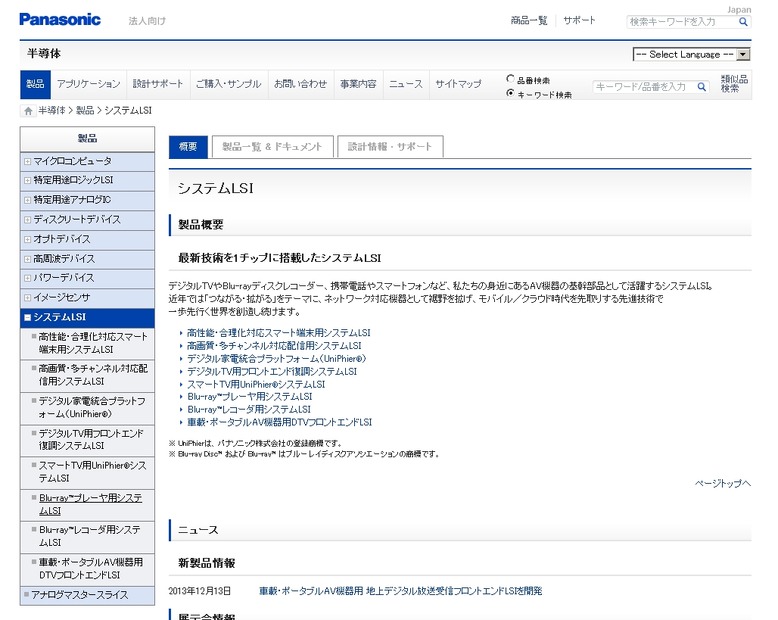Click the home icon in breadcrumb
The width and height of the screenshot is (778, 620).
tap(28, 111)
